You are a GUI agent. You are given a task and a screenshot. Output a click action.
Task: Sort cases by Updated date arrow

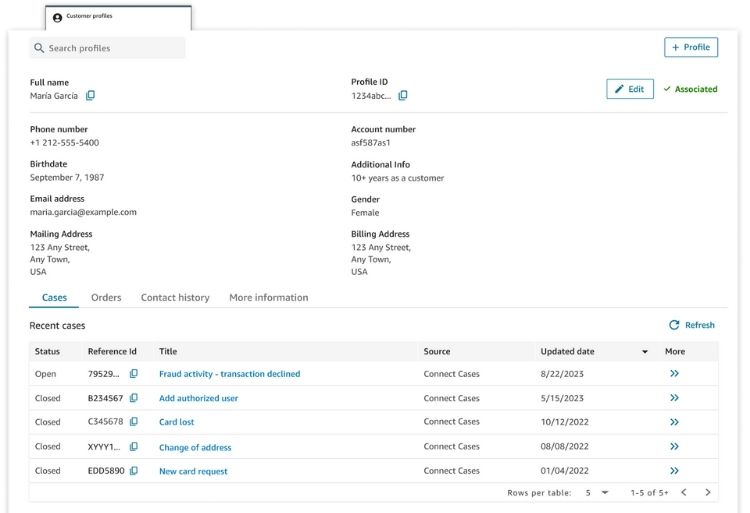tap(644, 352)
